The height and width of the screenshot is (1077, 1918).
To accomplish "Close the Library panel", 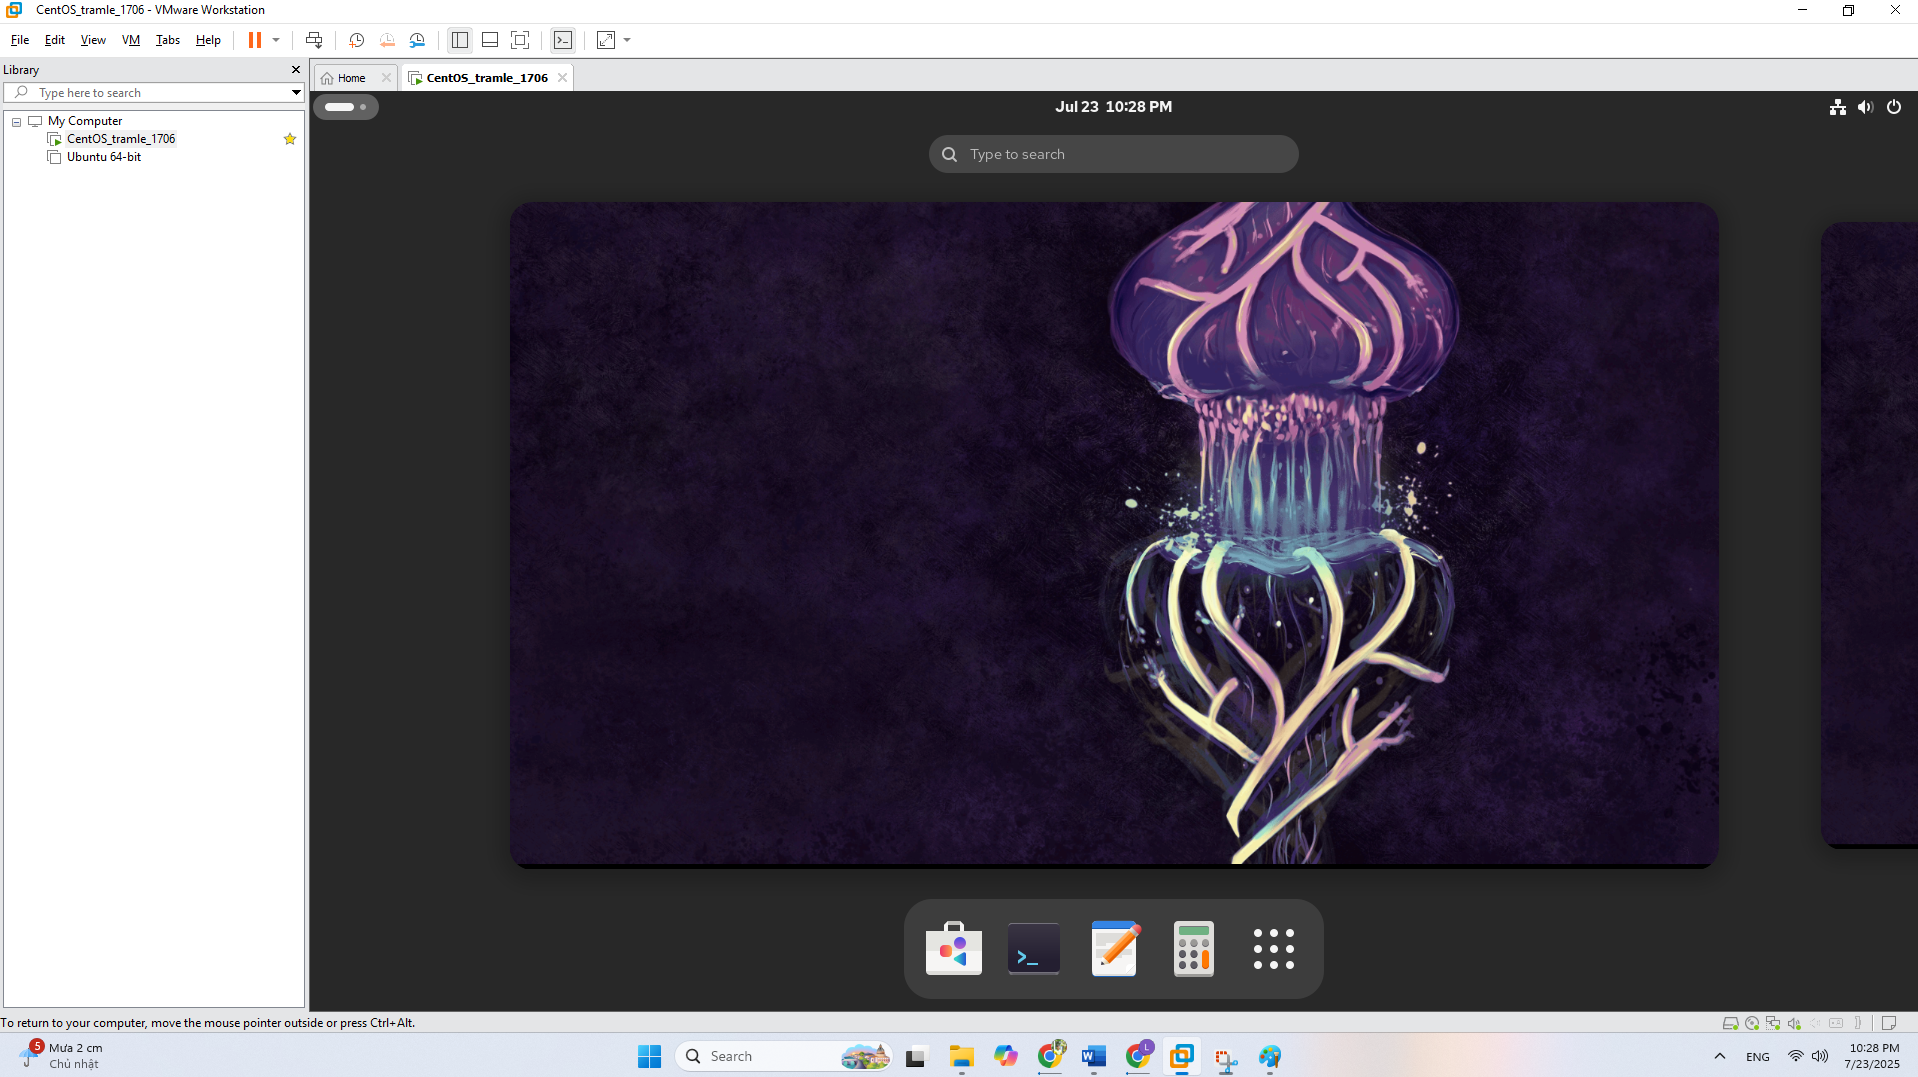I will point(295,70).
